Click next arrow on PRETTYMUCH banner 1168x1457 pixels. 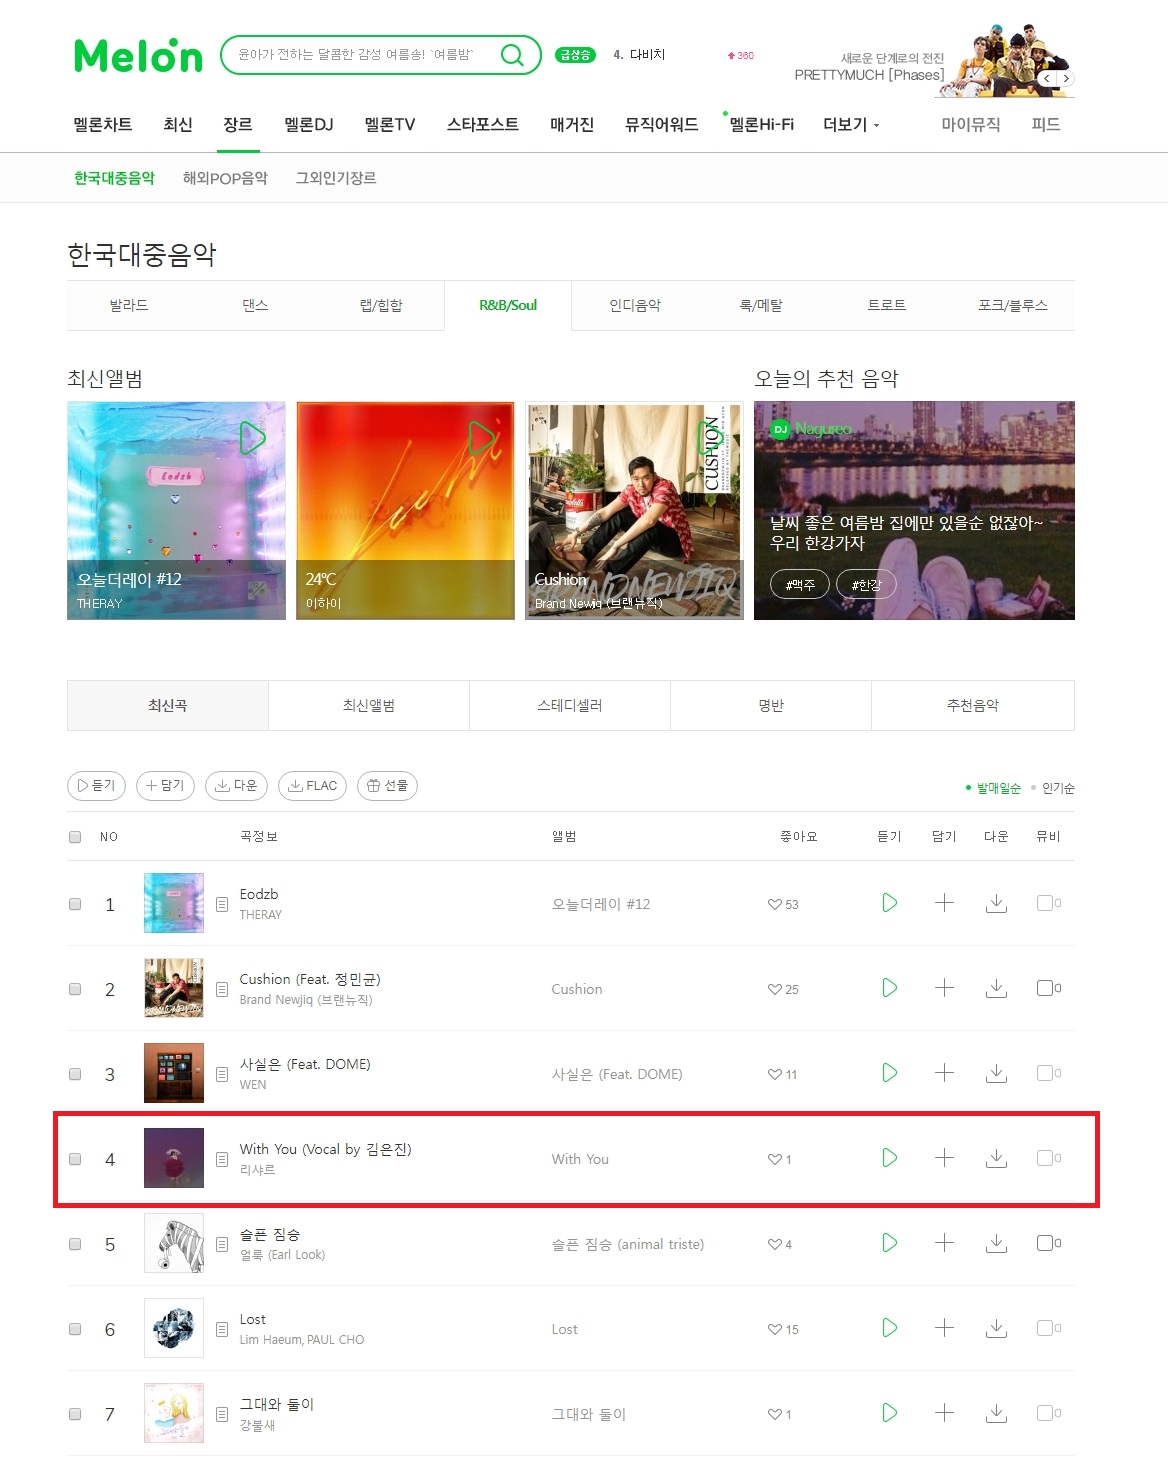point(1066,78)
